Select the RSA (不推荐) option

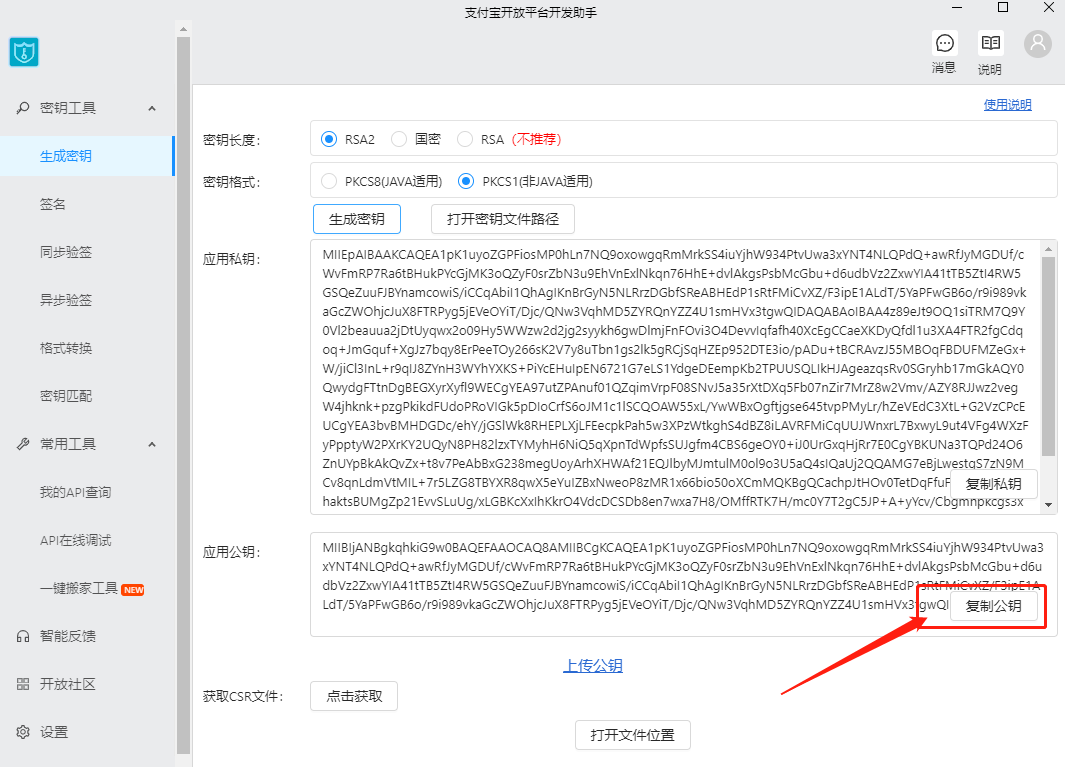[x=465, y=139]
